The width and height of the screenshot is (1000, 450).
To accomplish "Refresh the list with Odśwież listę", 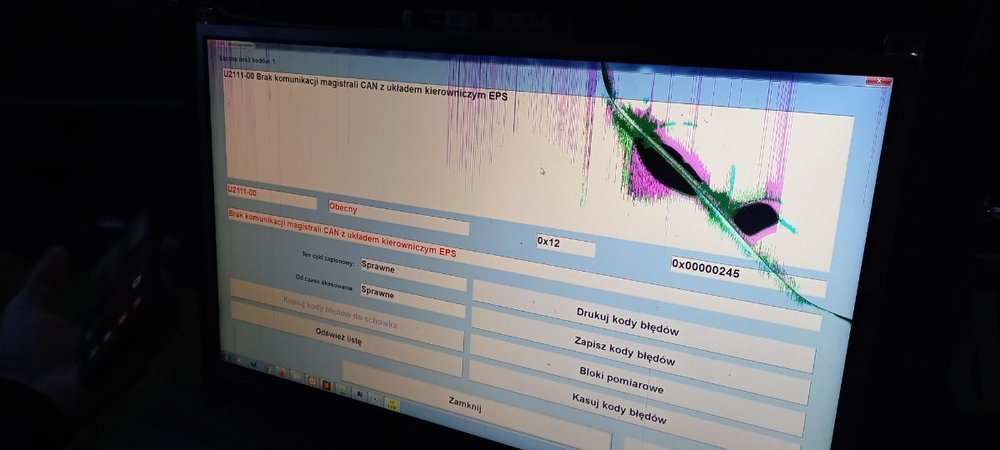I will 339,336.
